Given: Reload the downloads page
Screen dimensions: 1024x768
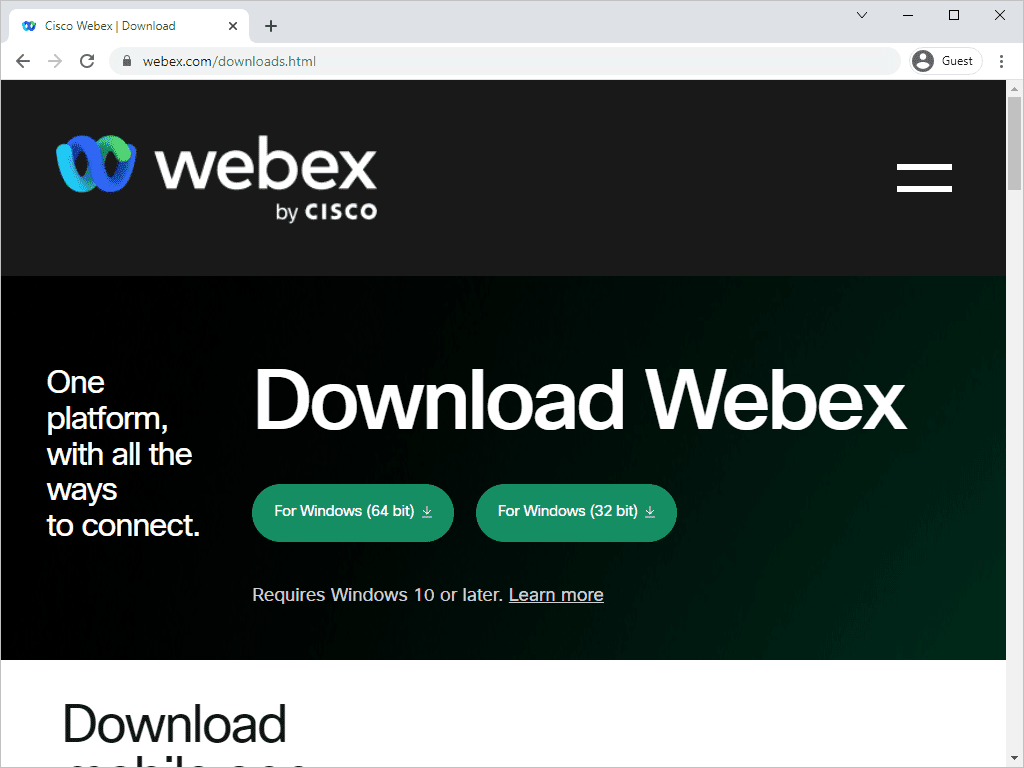Looking at the screenshot, I should [x=87, y=60].
